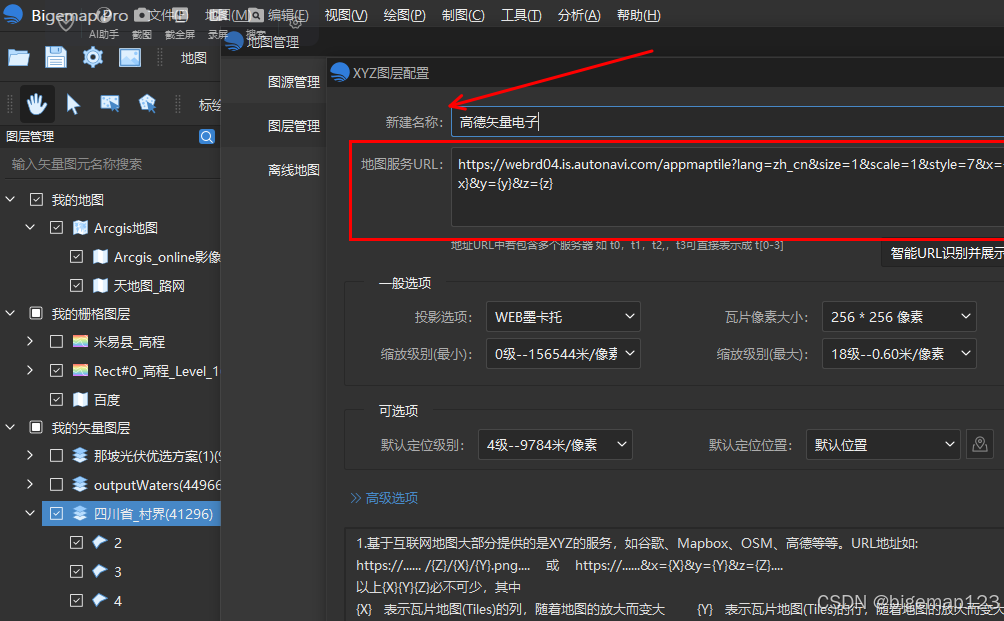The width and height of the screenshot is (1004, 621).
Task: Uncheck the 百度 layer checkbox
Action: coord(56,399)
